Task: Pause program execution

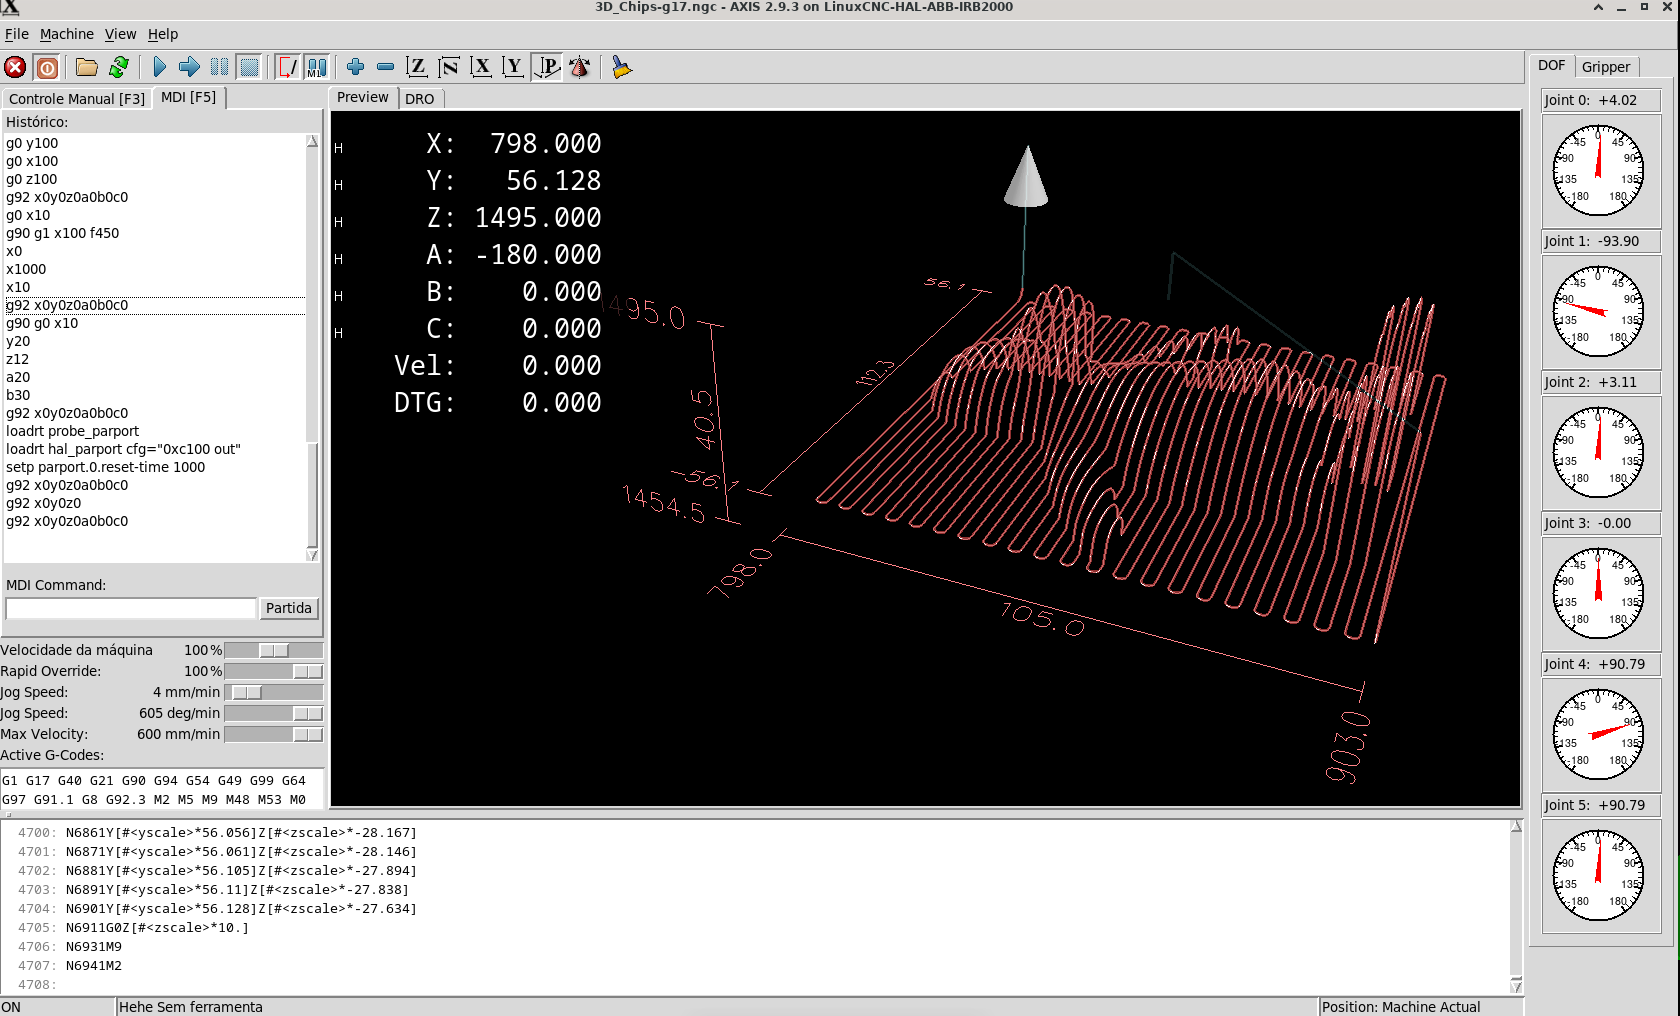Action: pyautogui.click(x=219, y=67)
